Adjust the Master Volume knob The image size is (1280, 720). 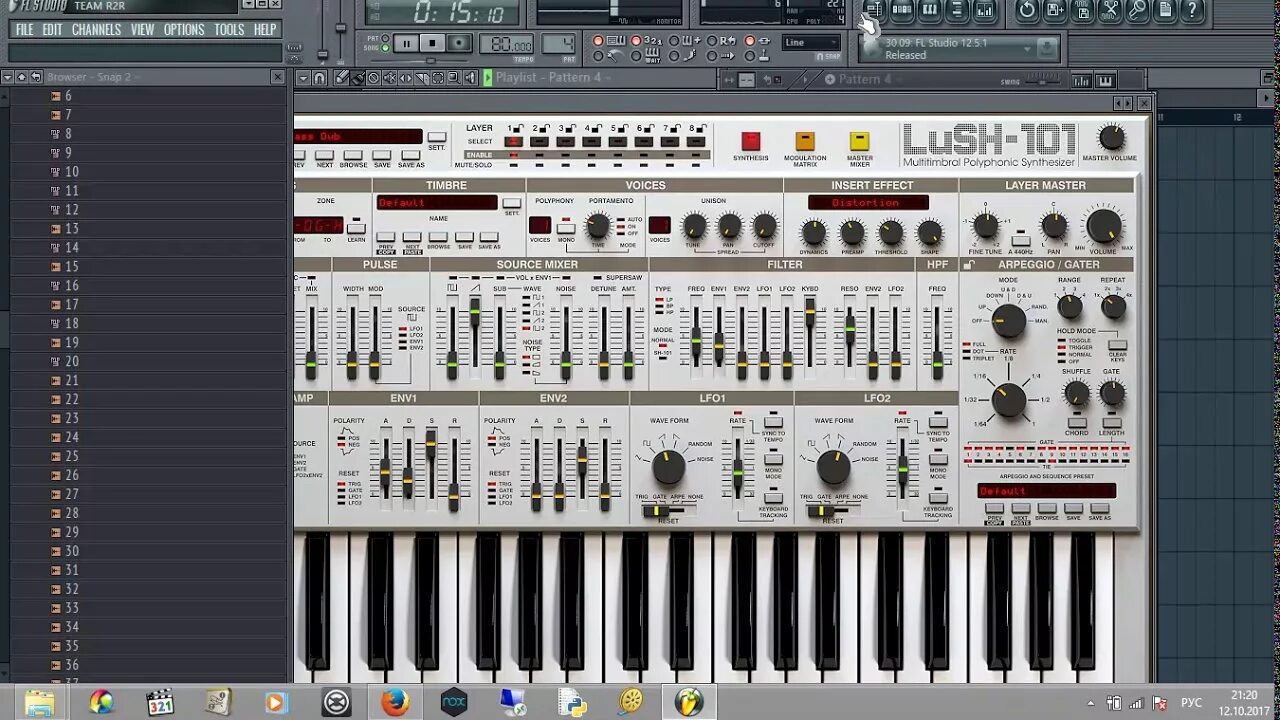(1111, 138)
